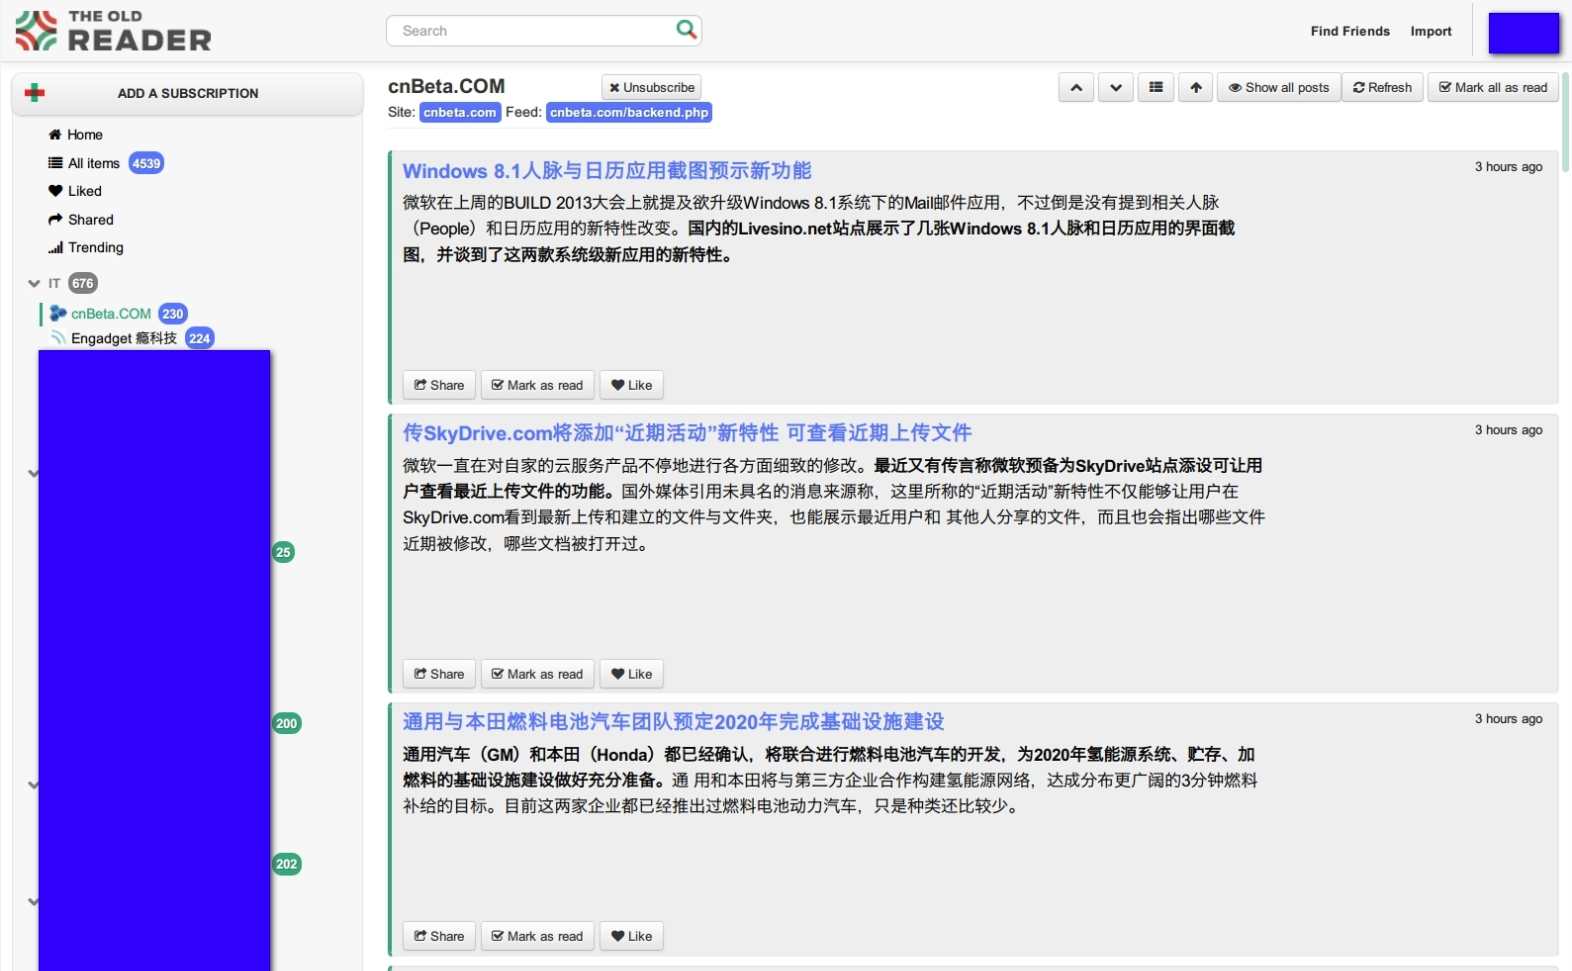Go to previous post with up chevron
Viewport: 1572px width, 971px height.
pyautogui.click(x=1076, y=88)
